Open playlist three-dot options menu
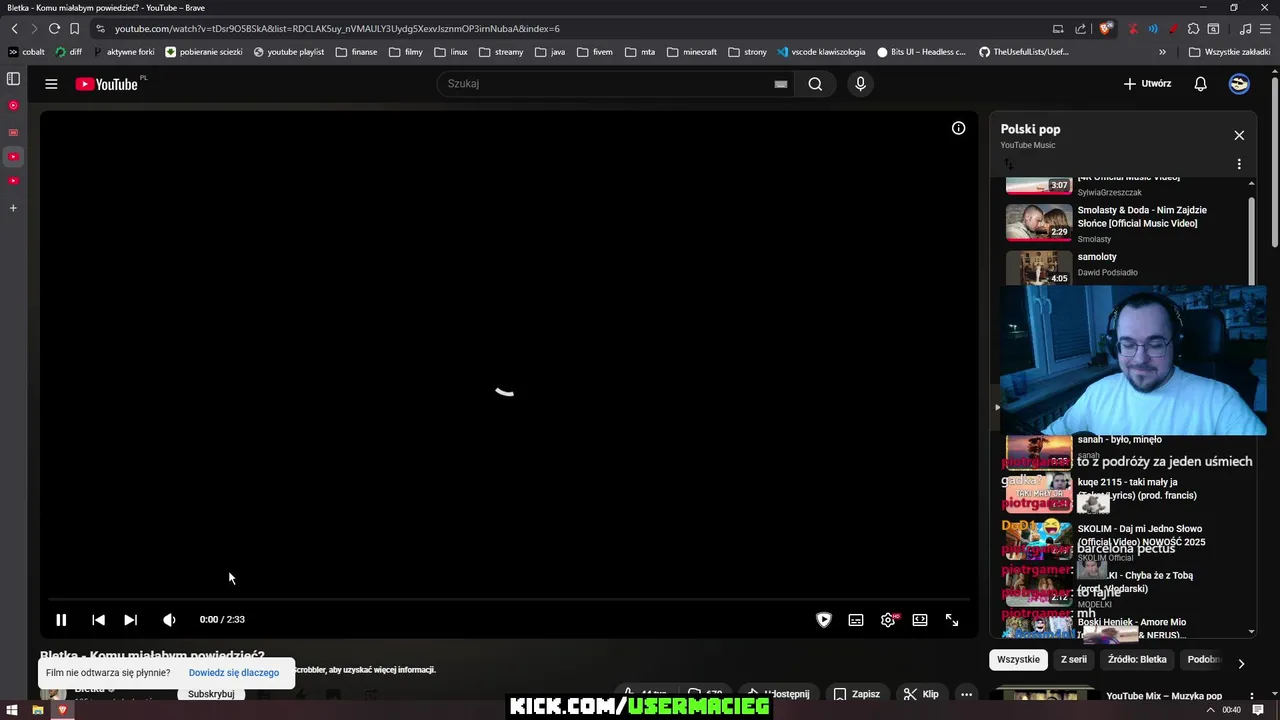The width and height of the screenshot is (1280, 720). (x=1239, y=164)
